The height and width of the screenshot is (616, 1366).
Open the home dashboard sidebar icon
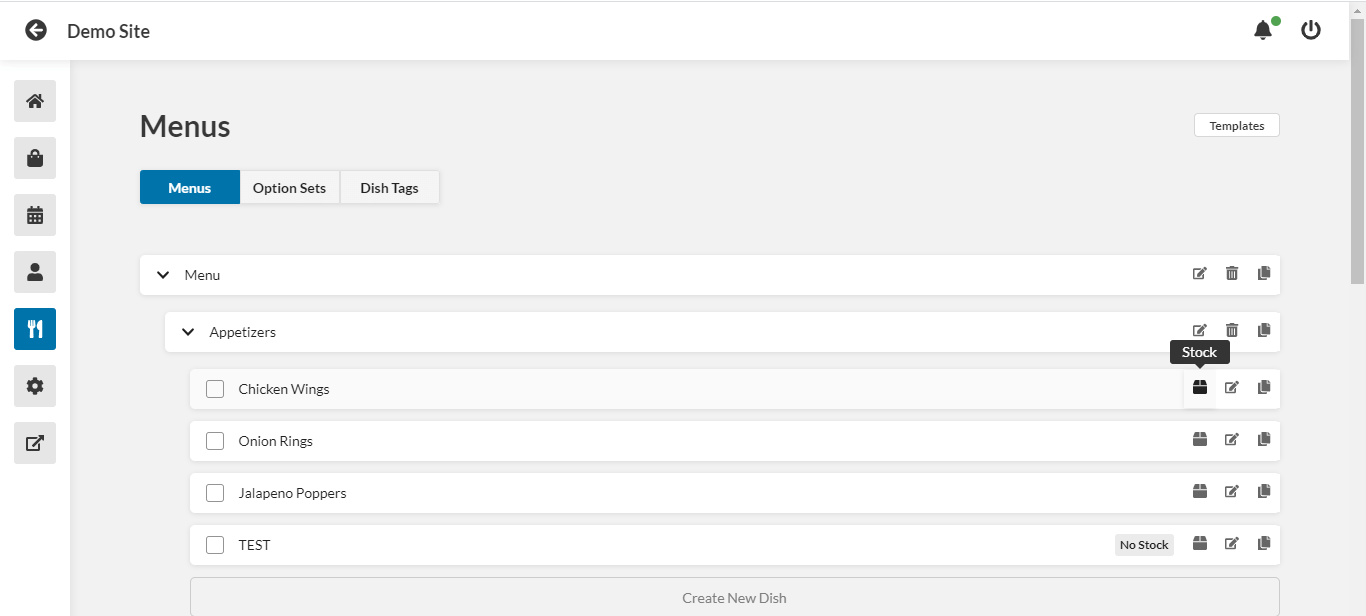tap(35, 101)
